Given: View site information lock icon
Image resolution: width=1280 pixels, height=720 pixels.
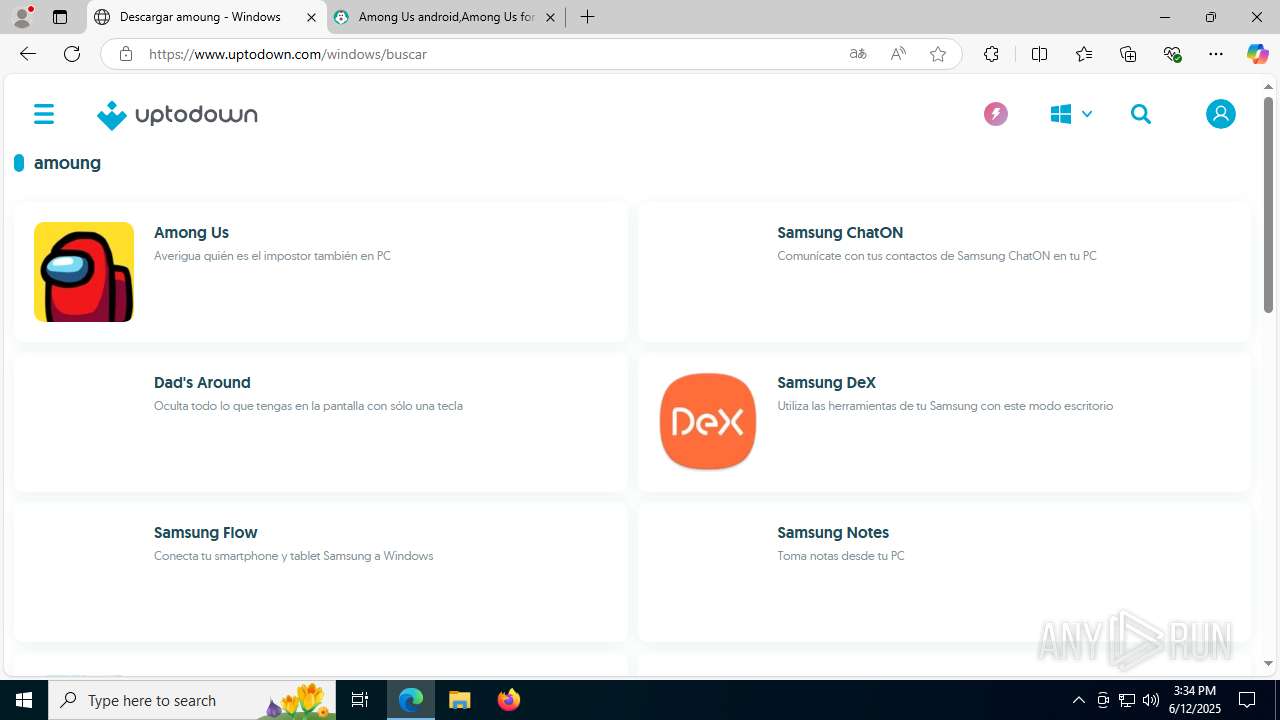Looking at the screenshot, I should point(125,54).
